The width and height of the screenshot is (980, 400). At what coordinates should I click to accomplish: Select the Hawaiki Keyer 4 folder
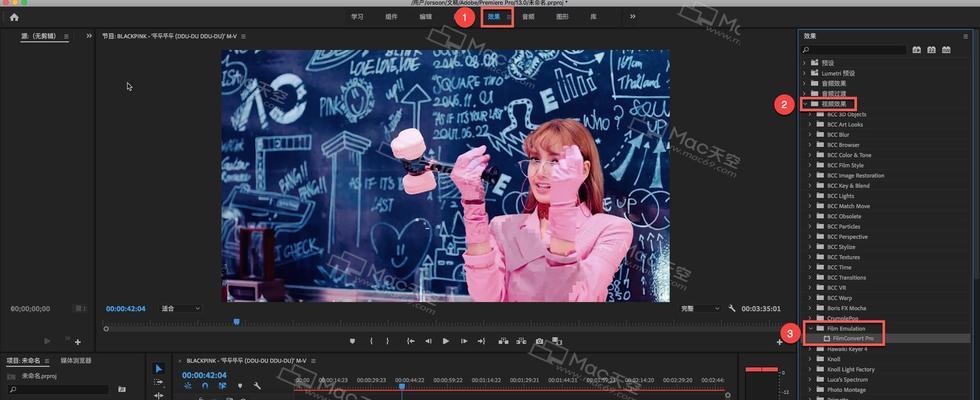846,349
